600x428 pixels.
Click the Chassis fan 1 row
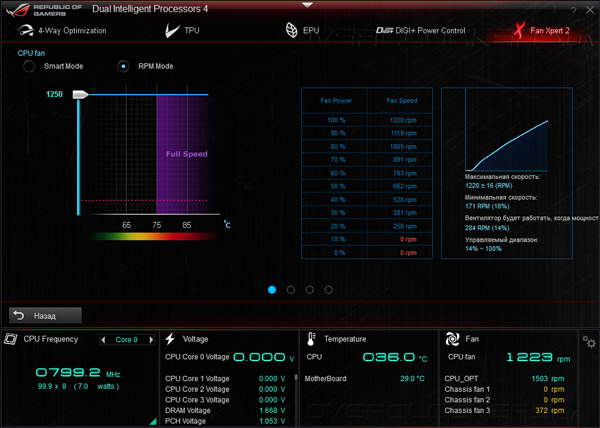pyautogui.click(x=504, y=389)
